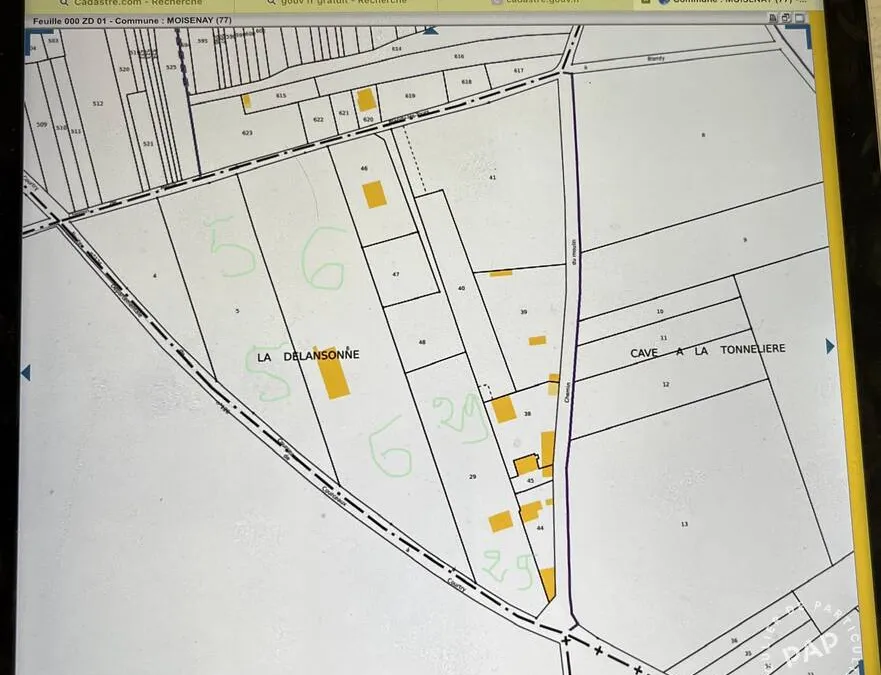
Task: Select parcel number 4 on the map
Action: (155, 276)
